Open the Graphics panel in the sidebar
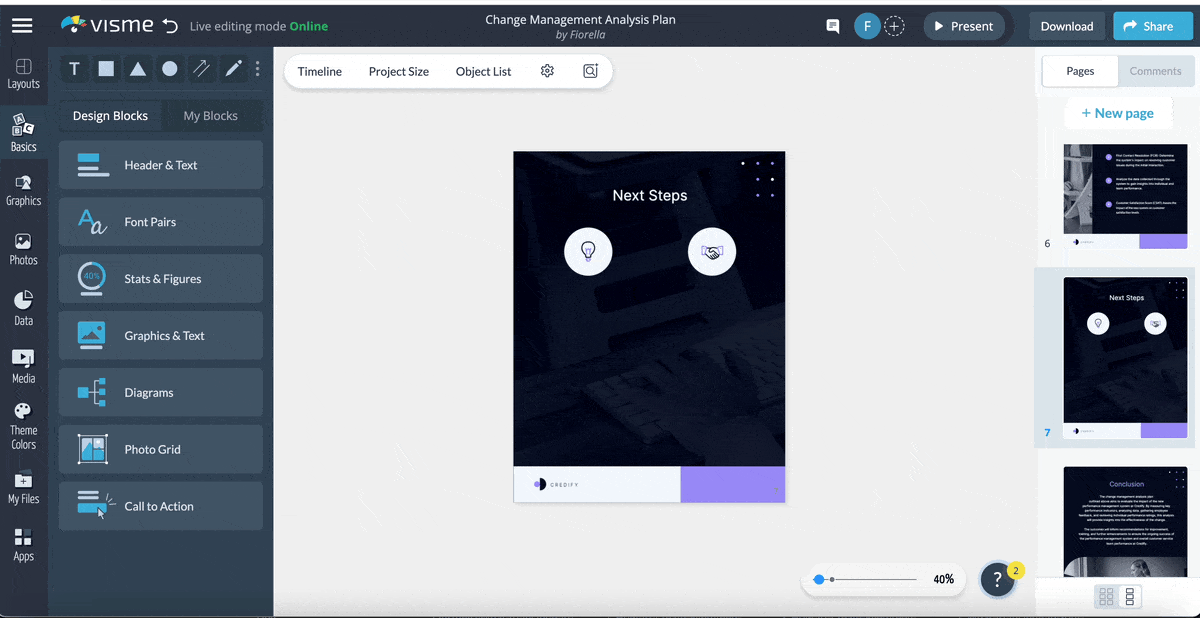The width and height of the screenshot is (1200, 618). [23, 188]
